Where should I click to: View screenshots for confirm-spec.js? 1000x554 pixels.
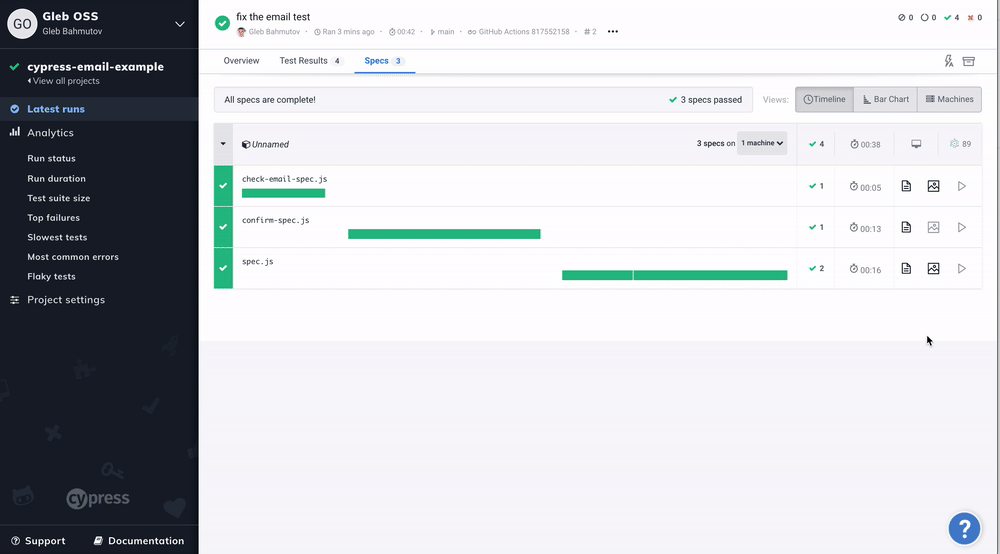point(934,228)
